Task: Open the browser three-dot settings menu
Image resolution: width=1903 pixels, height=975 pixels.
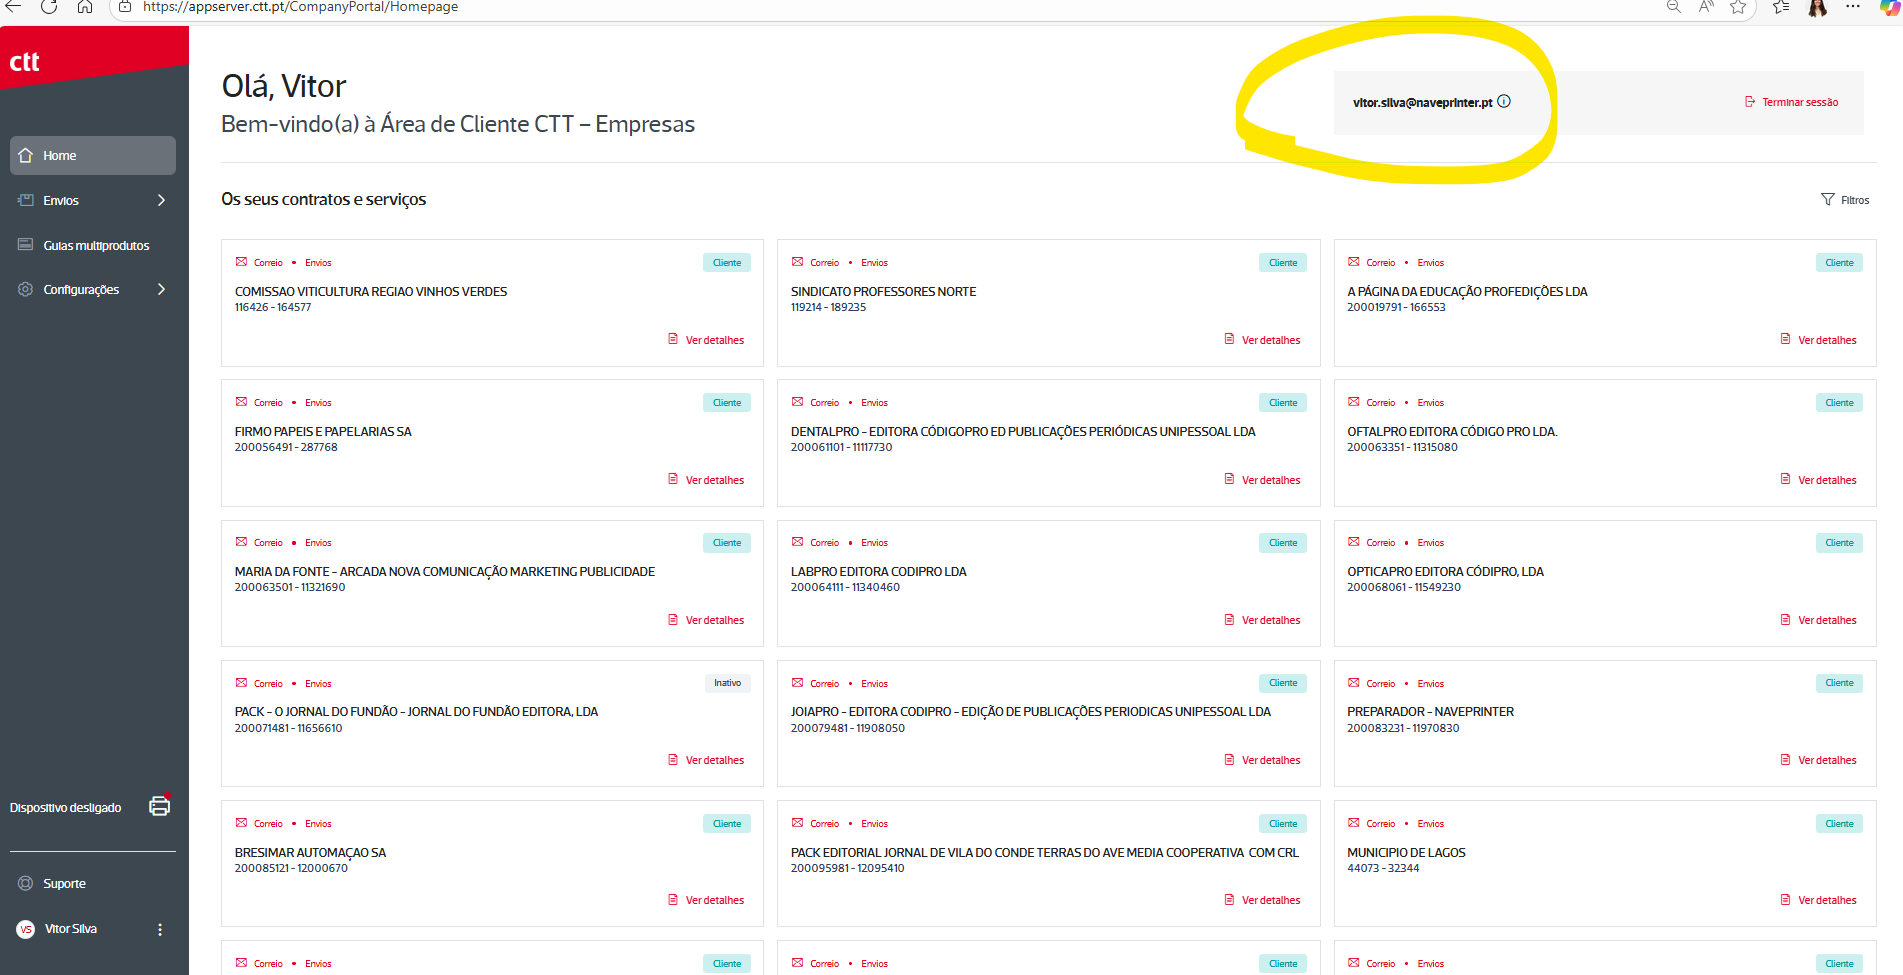Action: [x=1853, y=6]
